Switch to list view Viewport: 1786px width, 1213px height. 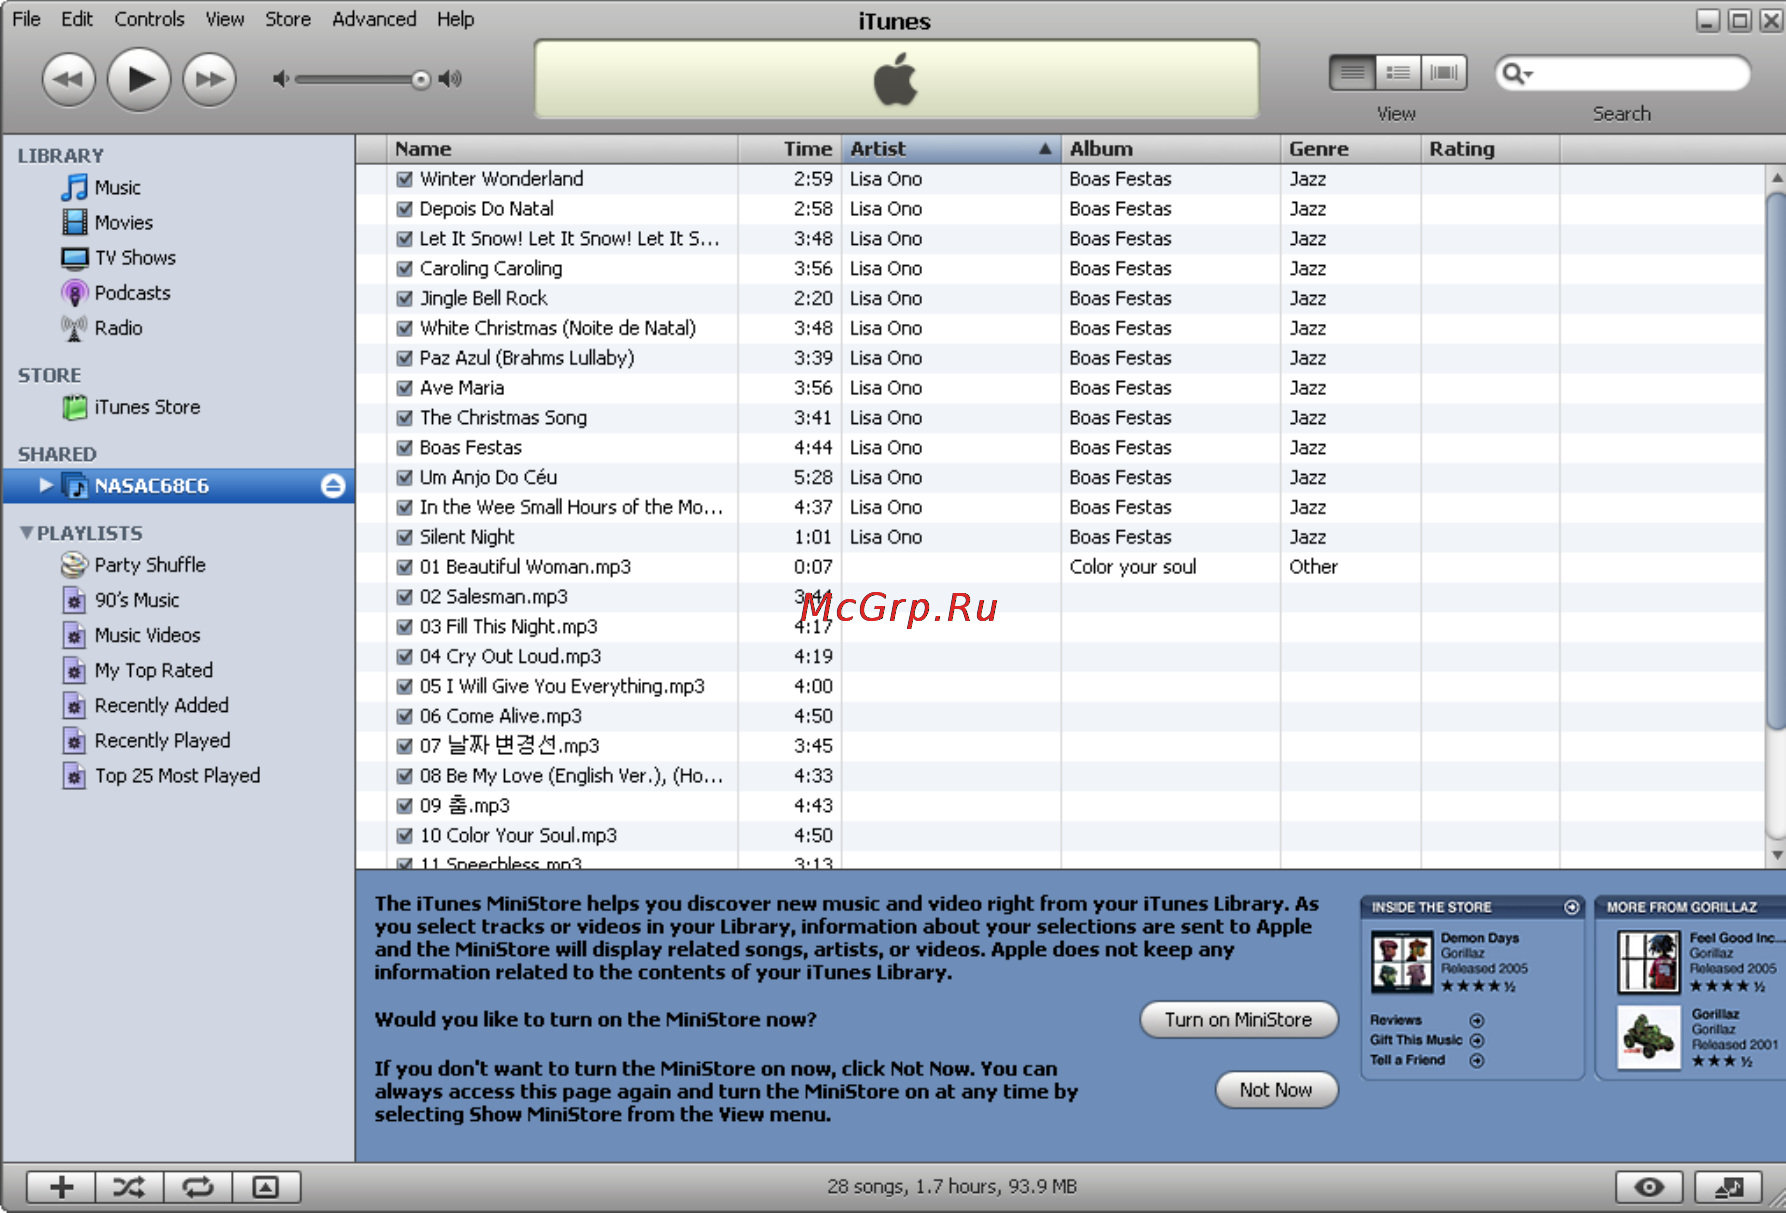(1352, 73)
